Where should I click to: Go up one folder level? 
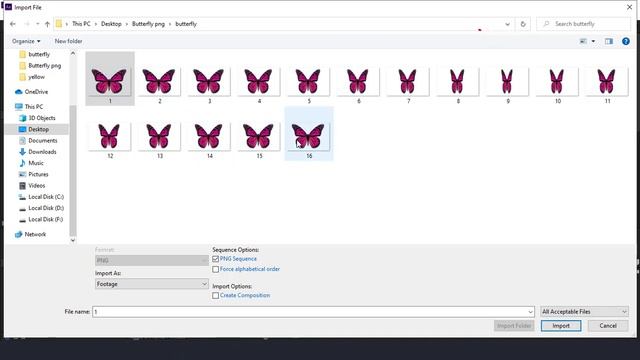click(47, 24)
